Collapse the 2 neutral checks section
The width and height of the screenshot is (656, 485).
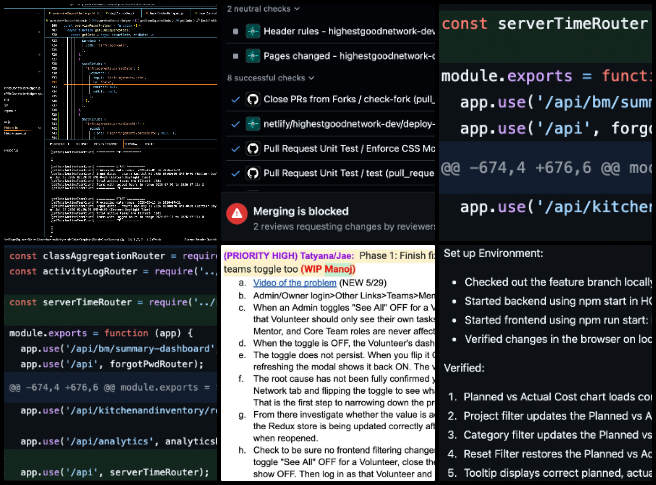click(x=263, y=9)
